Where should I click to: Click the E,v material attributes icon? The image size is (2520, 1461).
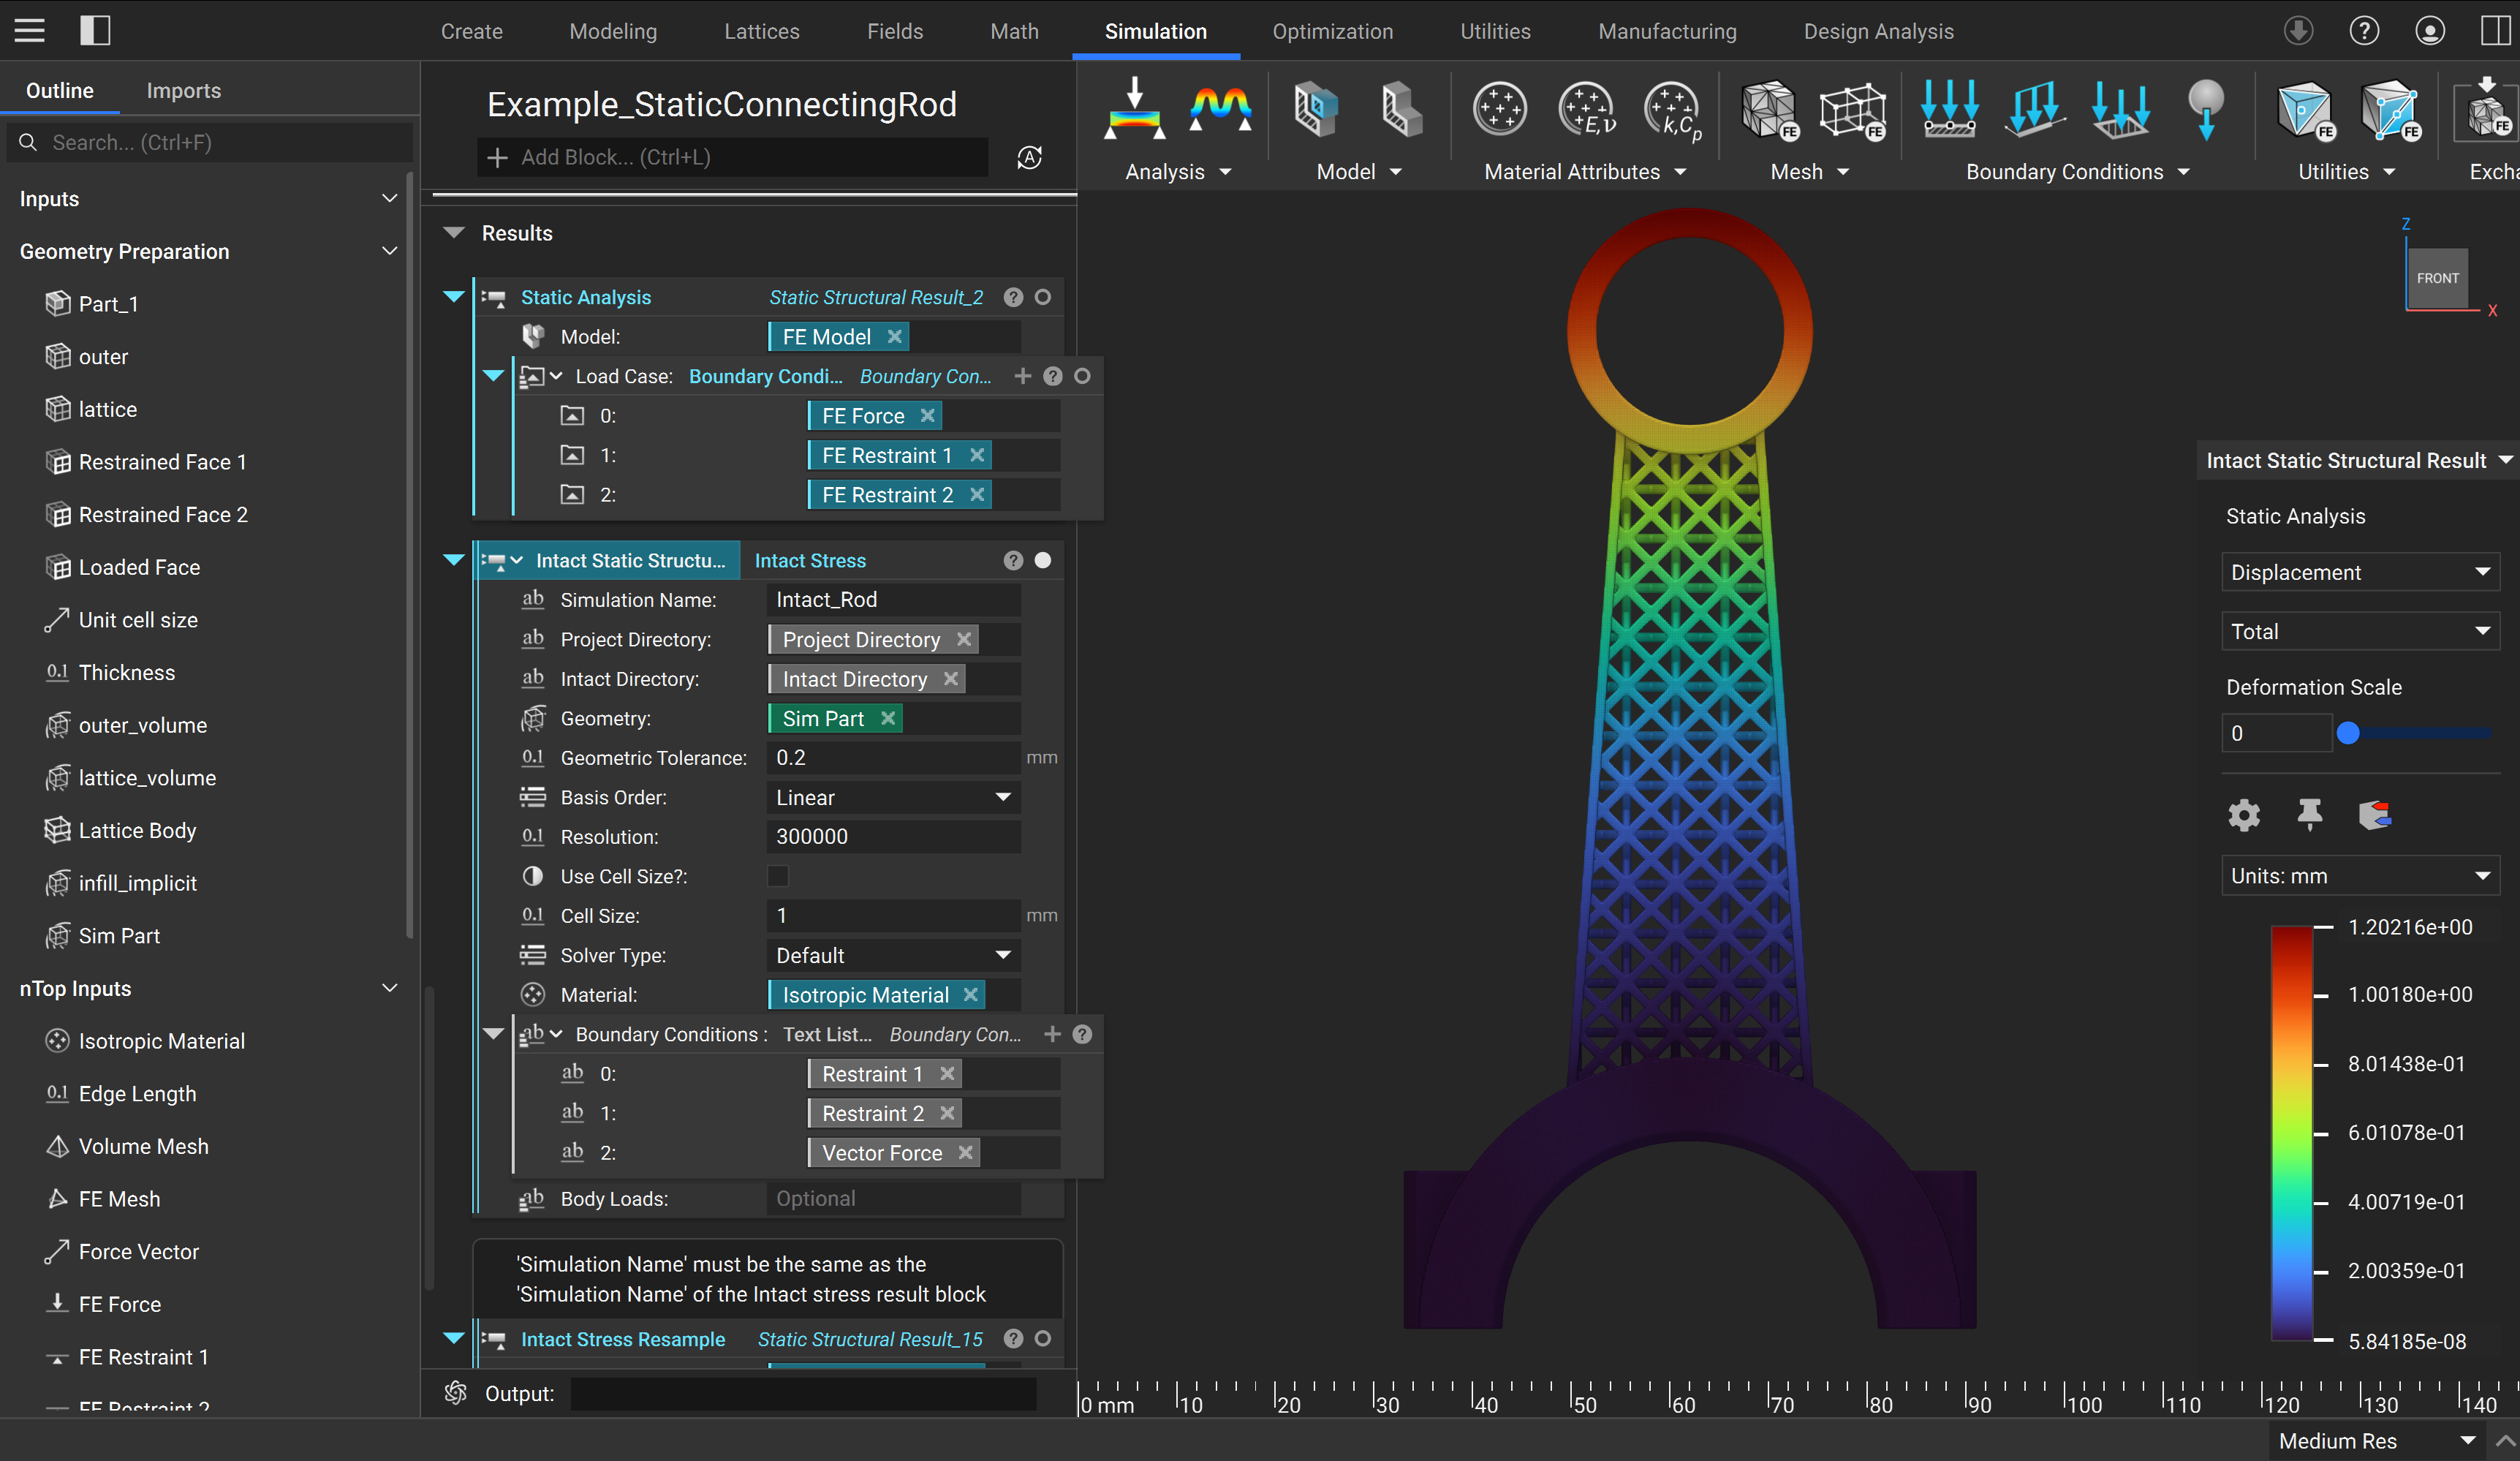tap(1587, 108)
